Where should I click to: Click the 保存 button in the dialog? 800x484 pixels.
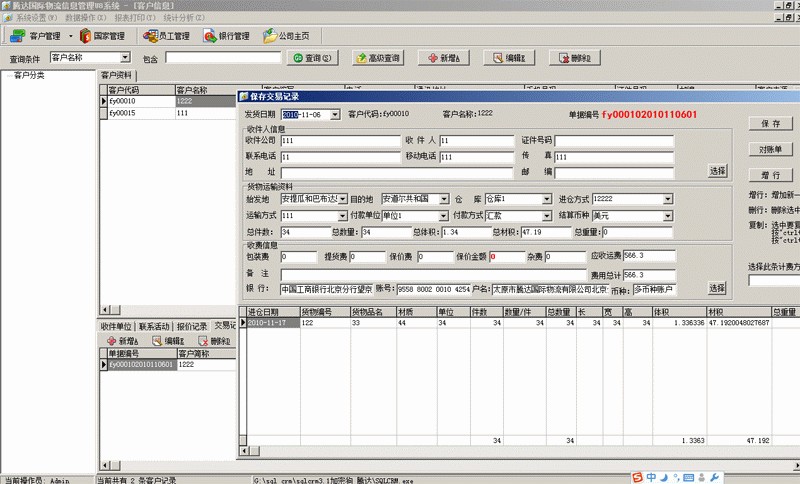click(x=771, y=124)
